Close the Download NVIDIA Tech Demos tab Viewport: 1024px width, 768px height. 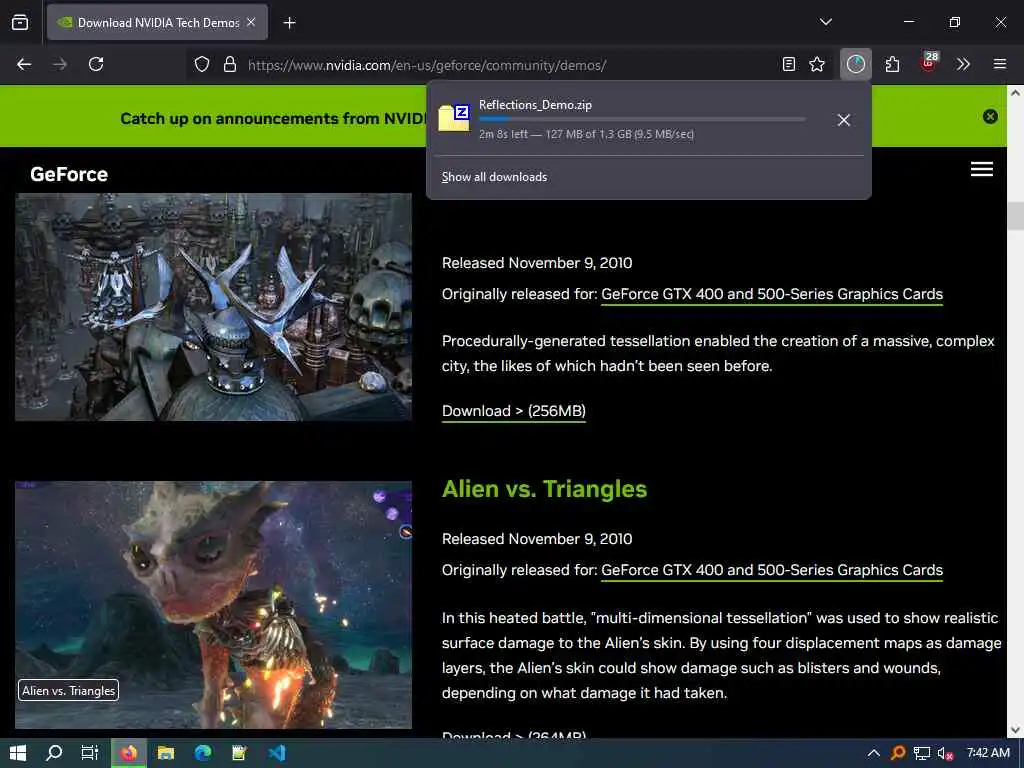point(251,22)
